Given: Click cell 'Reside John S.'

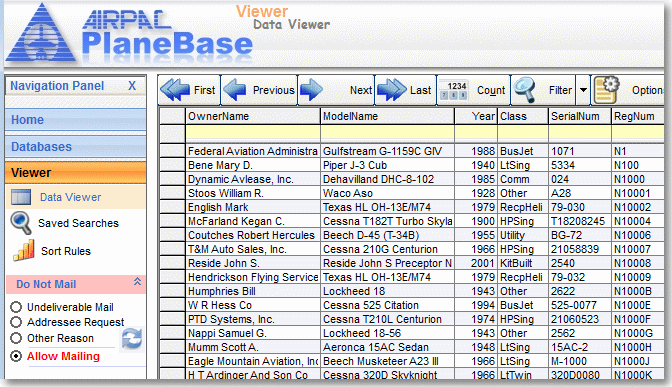Looking at the screenshot, I should (253, 263).
